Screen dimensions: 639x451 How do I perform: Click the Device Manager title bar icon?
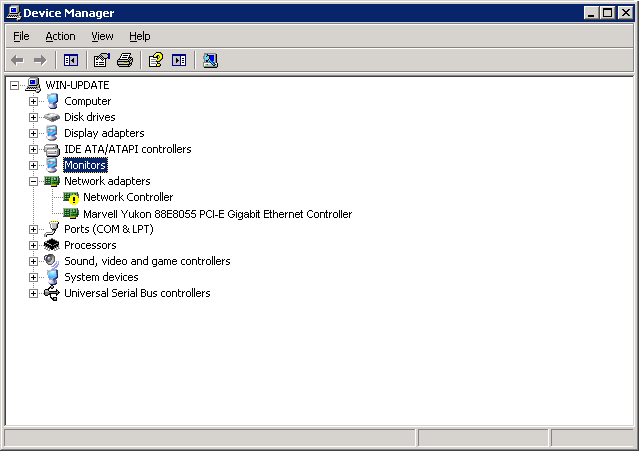click(x=14, y=13)
